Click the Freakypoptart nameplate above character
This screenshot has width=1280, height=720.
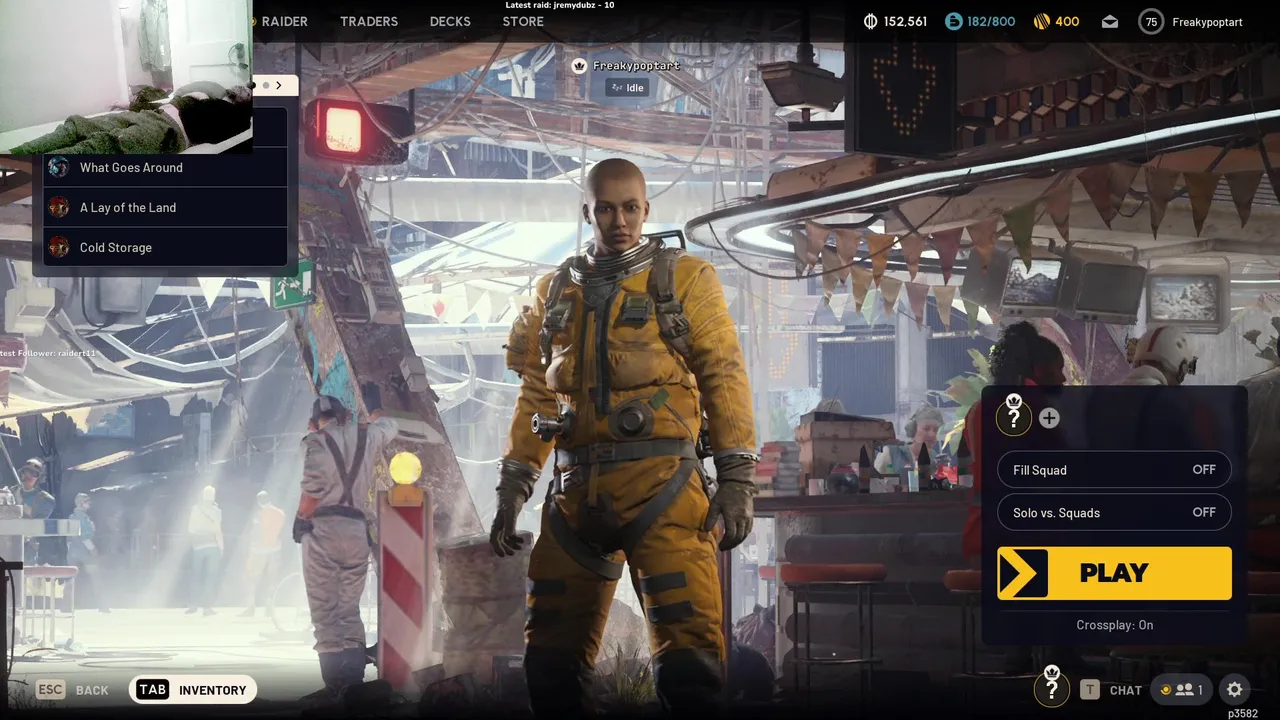(x=636, y=66)
